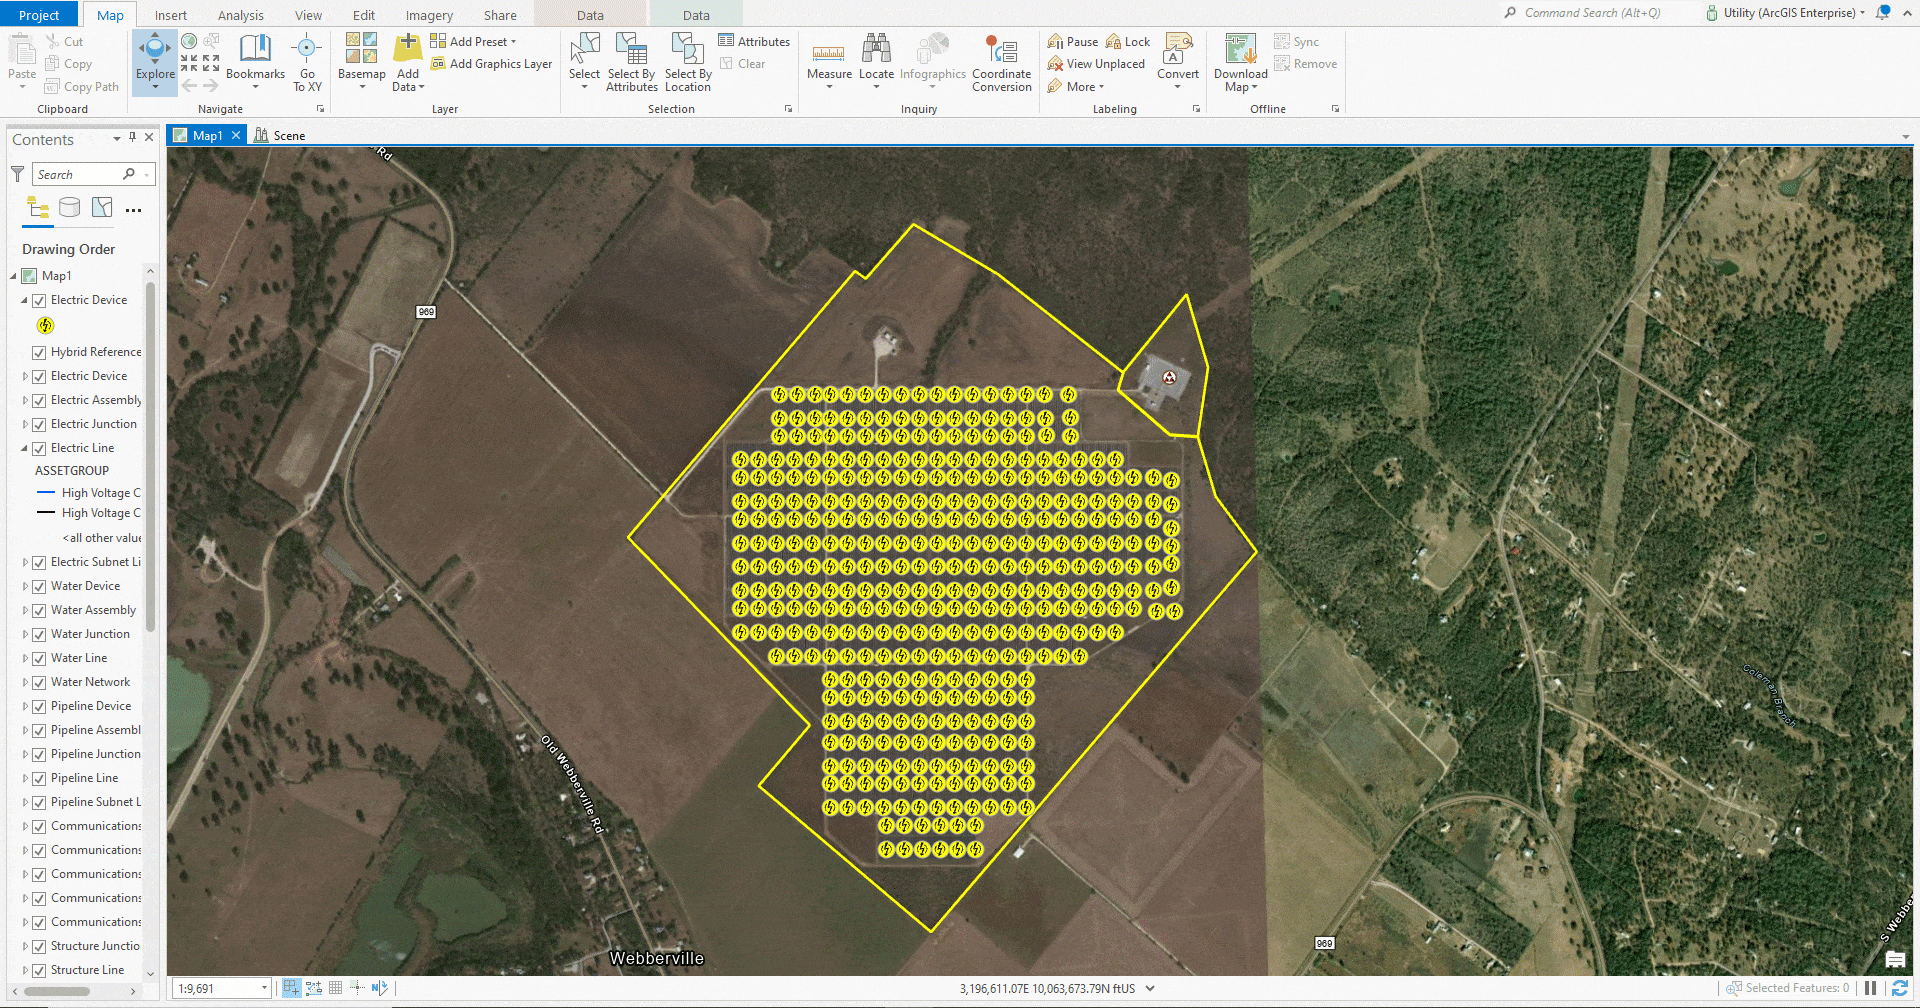
Task: Open the Project tab
Action: [39, 15]
